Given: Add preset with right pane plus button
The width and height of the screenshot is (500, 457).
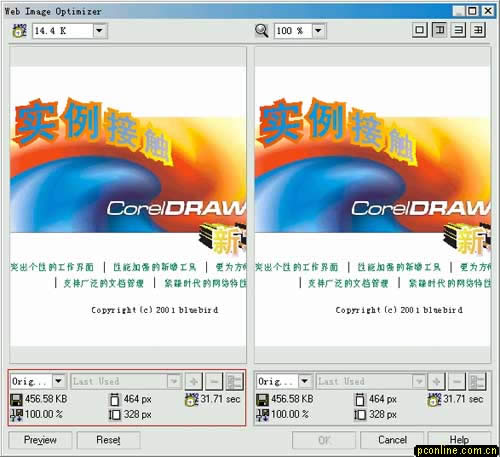Looking at the screenshot, I should point(437,381).
